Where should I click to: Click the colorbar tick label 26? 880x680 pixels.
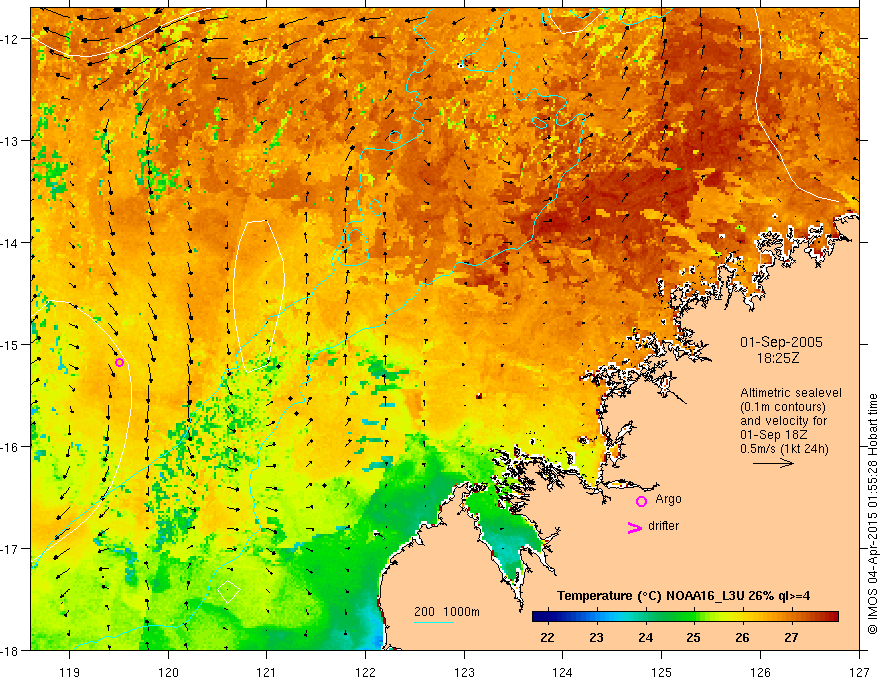[x=742, y=638]
